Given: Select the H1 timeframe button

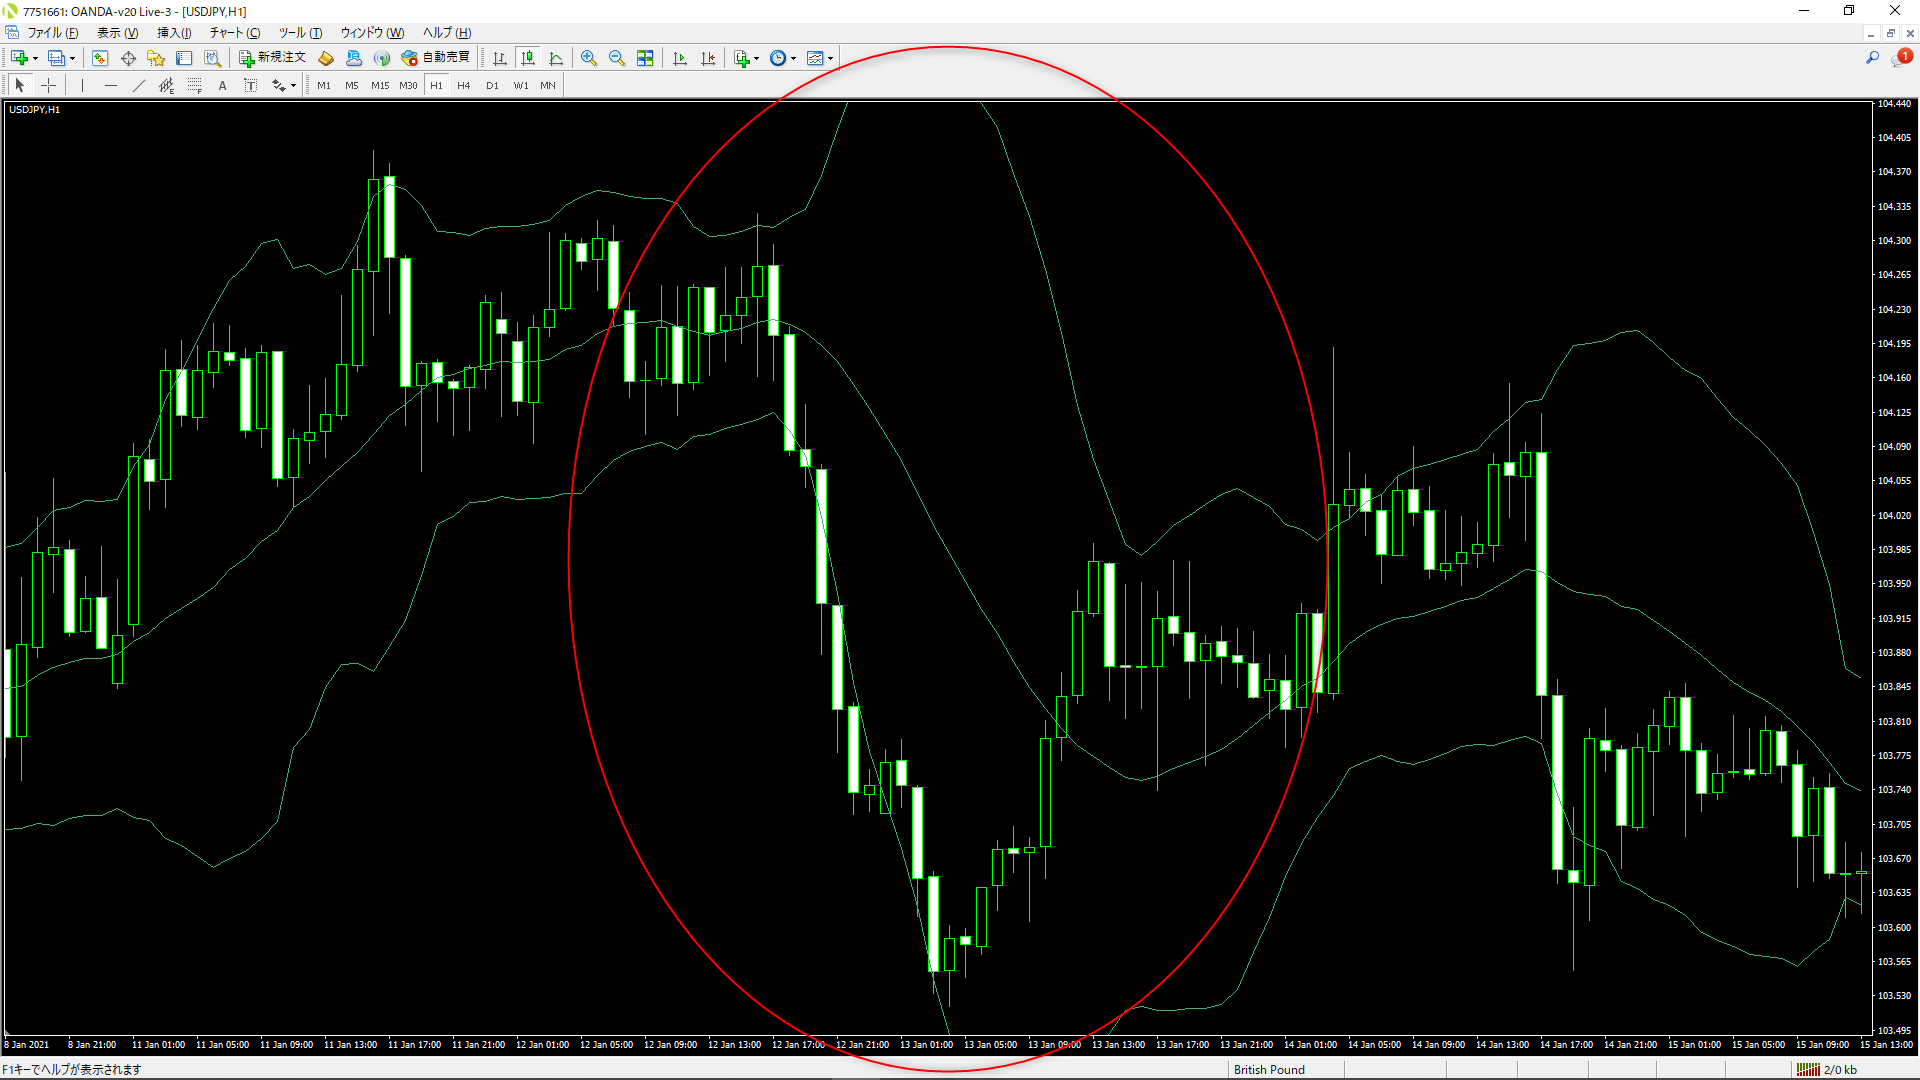Looking at the screenshot, I should click(x=436, y=86).
